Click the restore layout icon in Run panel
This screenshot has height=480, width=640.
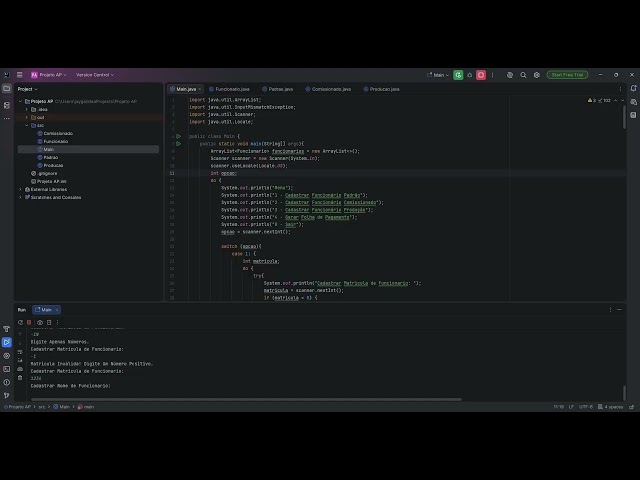[49, 322]
